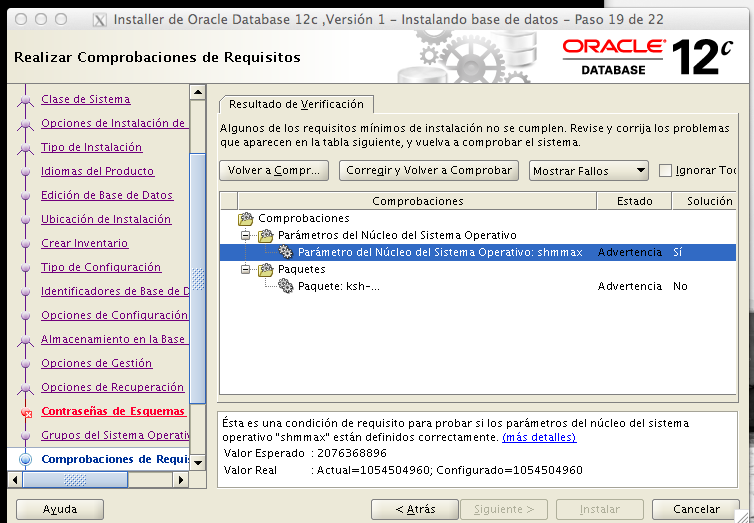Open the Contraseñas de Esquemas step

pos(113,412)
